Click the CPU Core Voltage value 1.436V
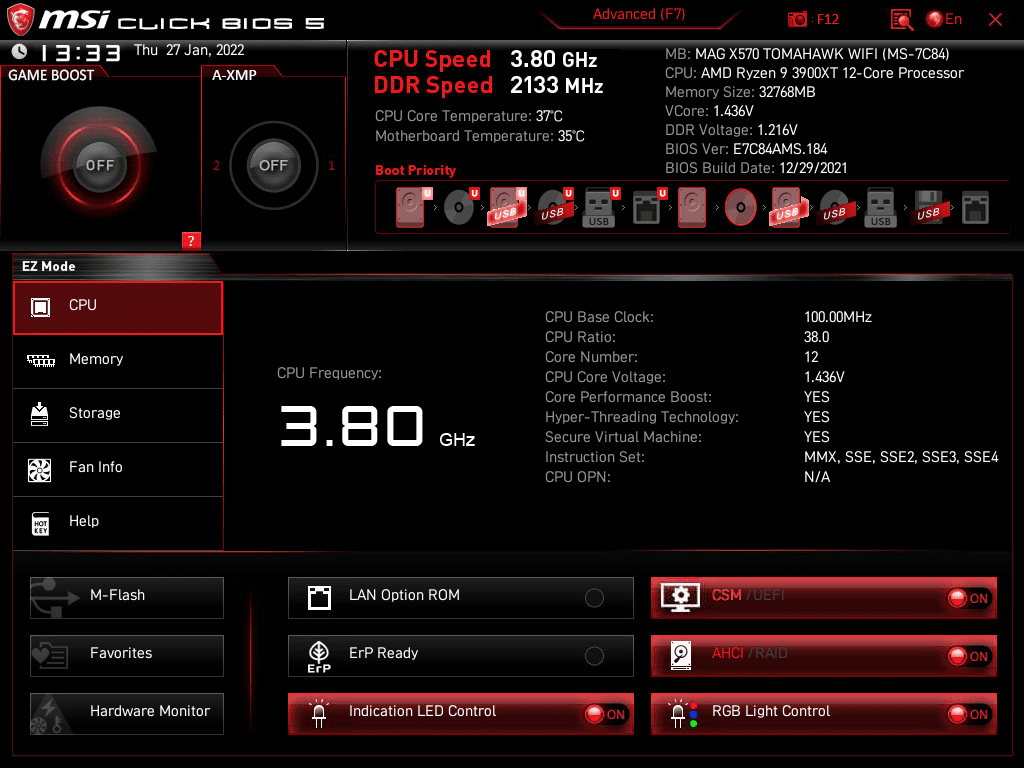Viewport: 1024px width, 768px height. pyautogui.click(x=824, y=377)
